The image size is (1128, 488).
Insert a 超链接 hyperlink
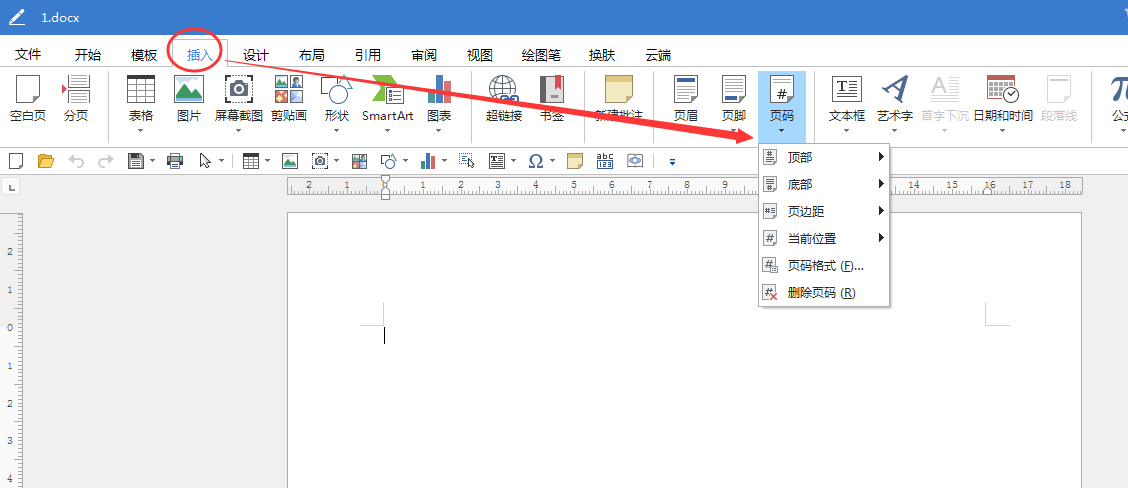pyautogui.click(x=504, y=98)
